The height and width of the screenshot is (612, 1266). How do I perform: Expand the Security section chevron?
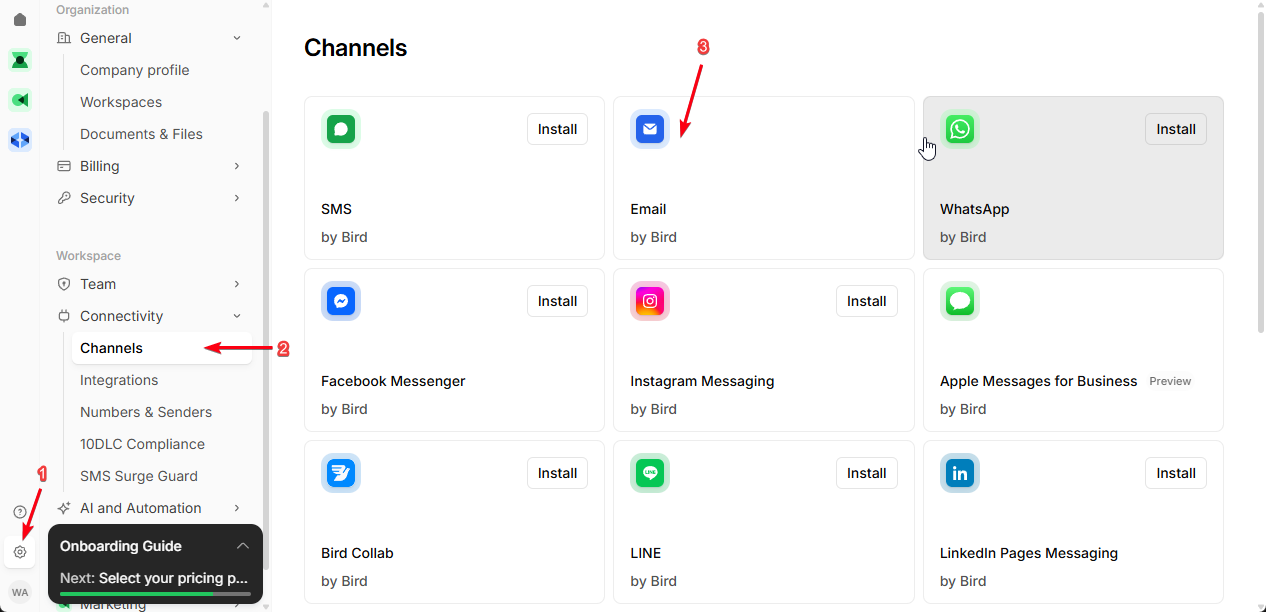[x=237, y=198]
